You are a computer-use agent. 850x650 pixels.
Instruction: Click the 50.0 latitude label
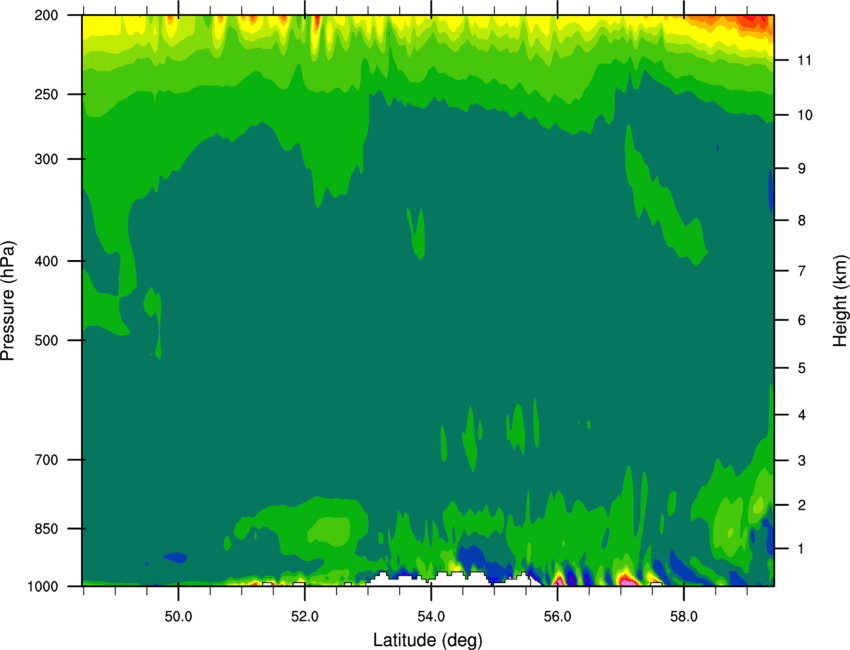[178, 617]
